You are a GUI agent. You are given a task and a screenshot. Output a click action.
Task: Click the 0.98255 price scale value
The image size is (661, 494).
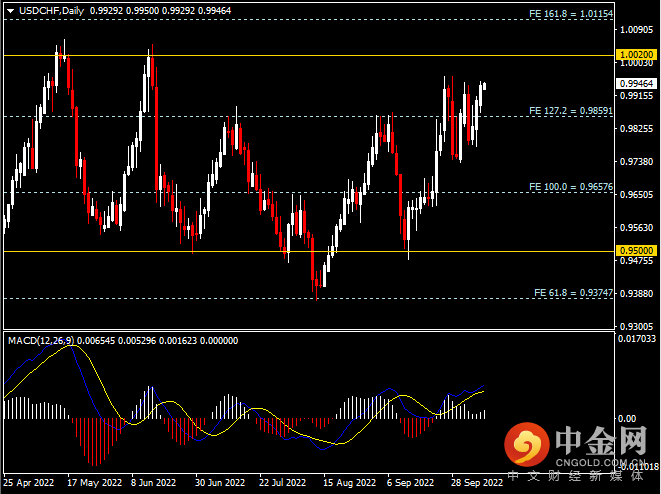637,129
